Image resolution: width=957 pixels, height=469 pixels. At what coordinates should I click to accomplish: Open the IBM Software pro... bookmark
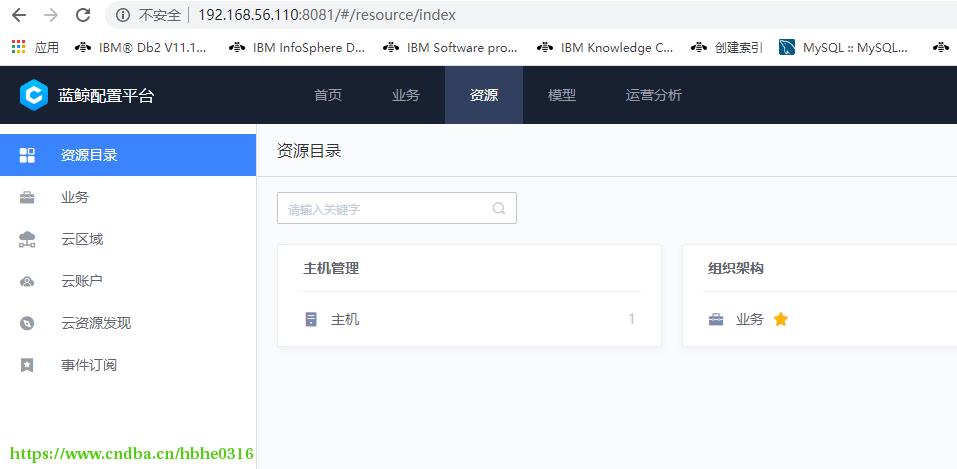pos(450,48)
